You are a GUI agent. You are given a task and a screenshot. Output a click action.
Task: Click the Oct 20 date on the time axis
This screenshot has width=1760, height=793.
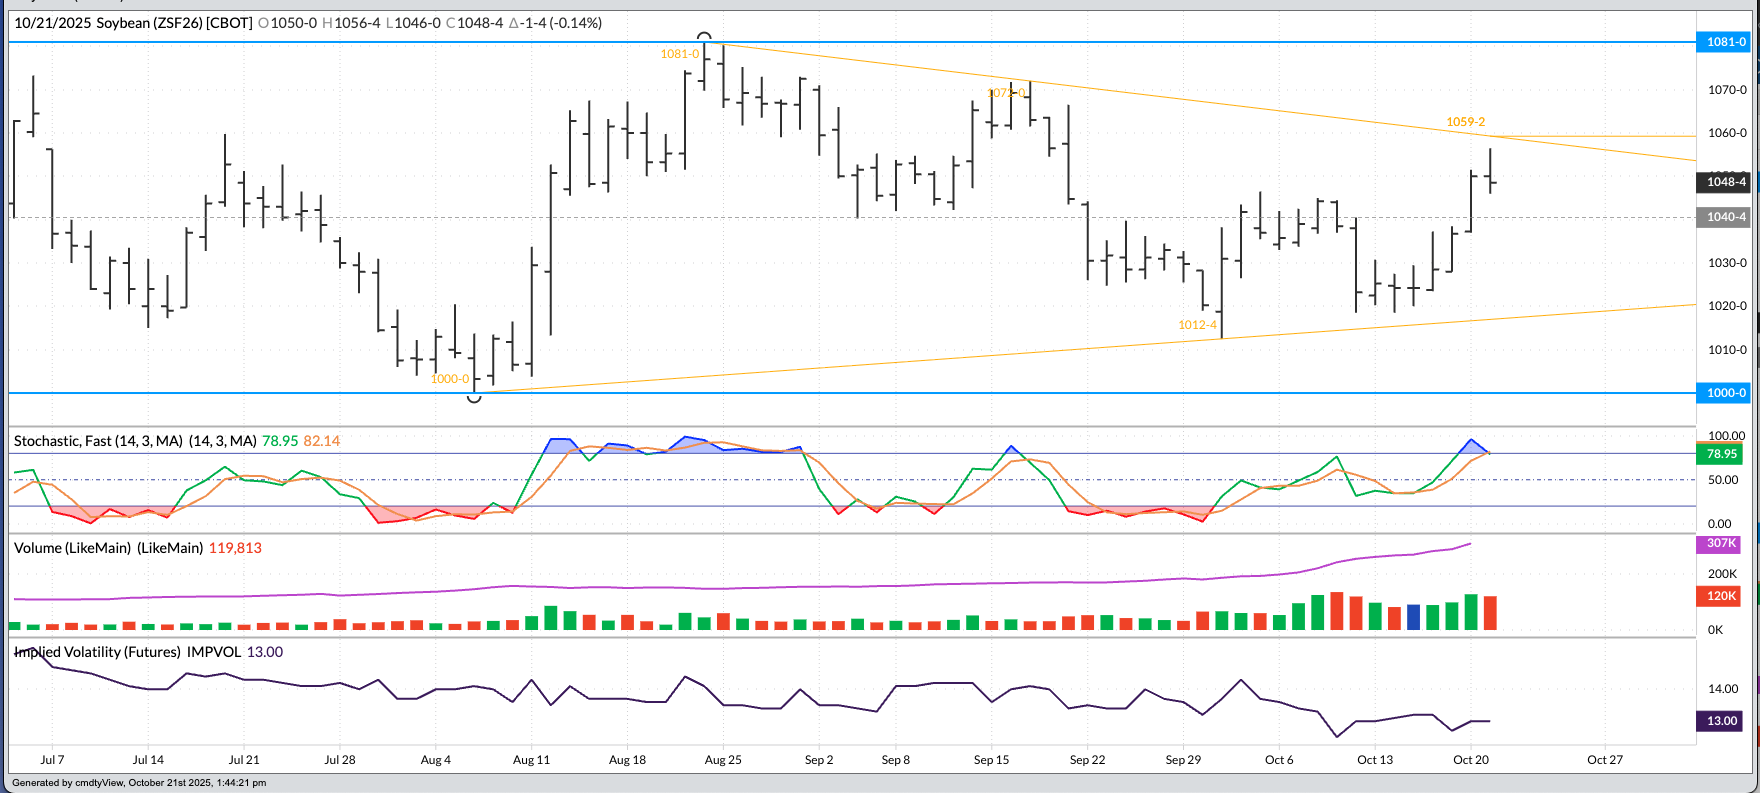coord(1471,760)
